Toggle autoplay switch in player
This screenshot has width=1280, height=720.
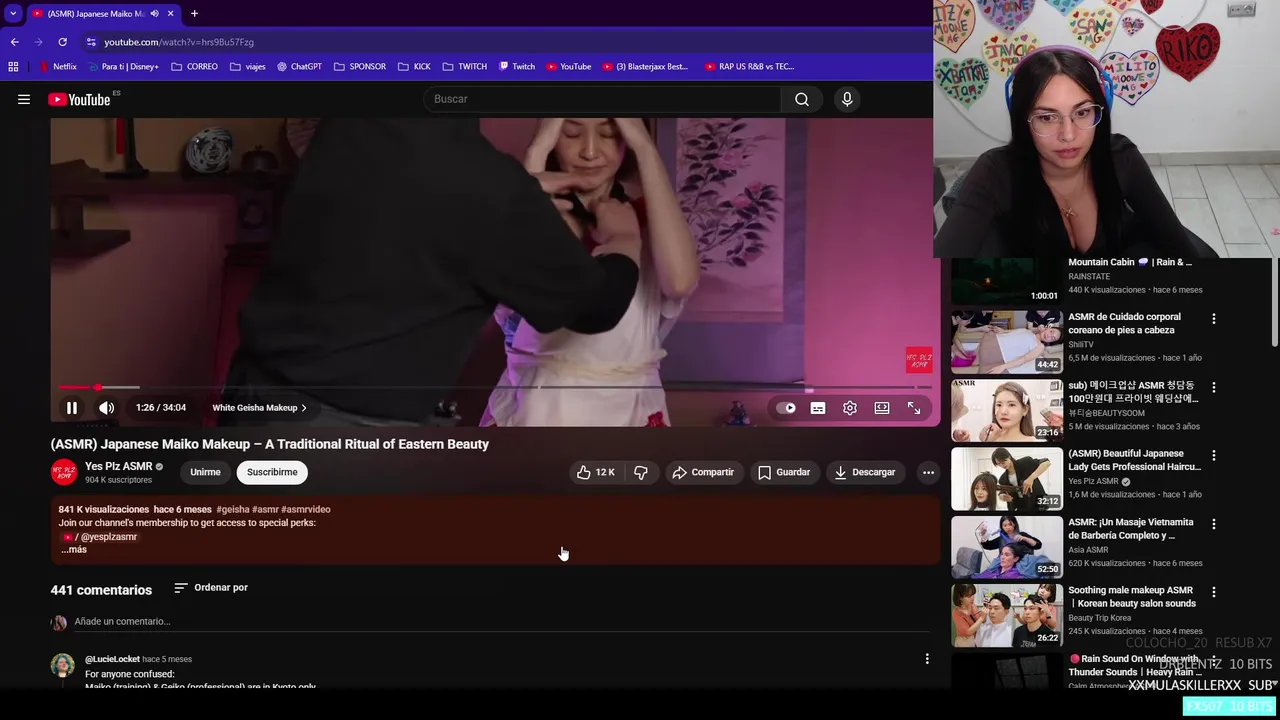[x=786, y=408]
